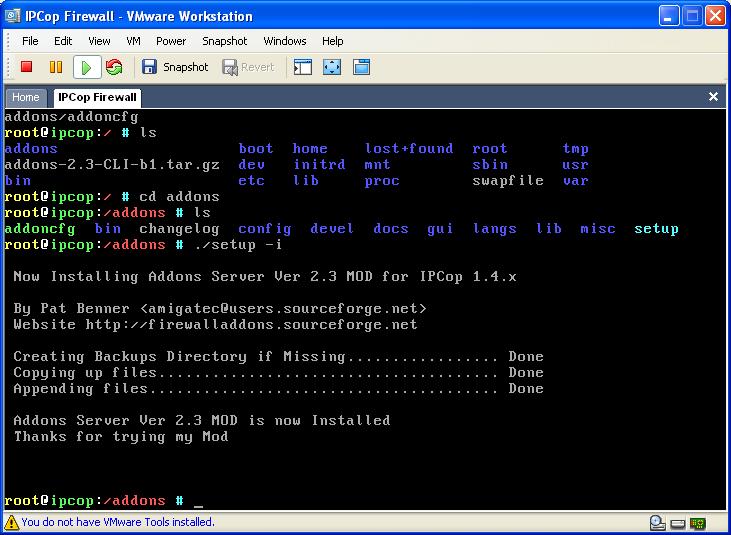Click the http://firewalladdons.sourceforge.net website text
Screen dimensions: 731x535
pos(252,324)
